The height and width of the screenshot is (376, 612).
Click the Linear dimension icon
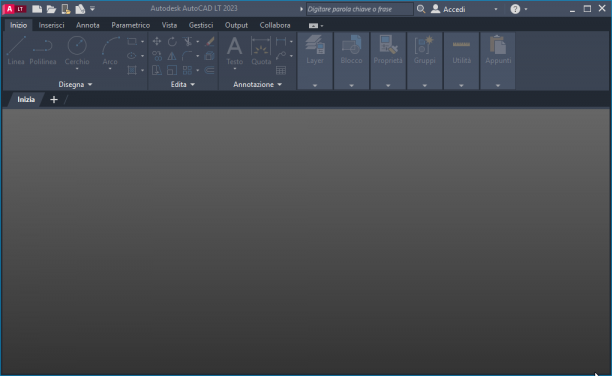281,41
